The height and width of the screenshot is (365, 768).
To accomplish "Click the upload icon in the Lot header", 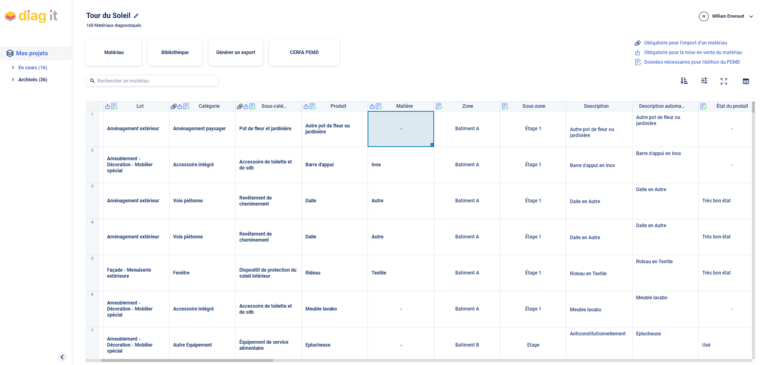I will 108,106.
